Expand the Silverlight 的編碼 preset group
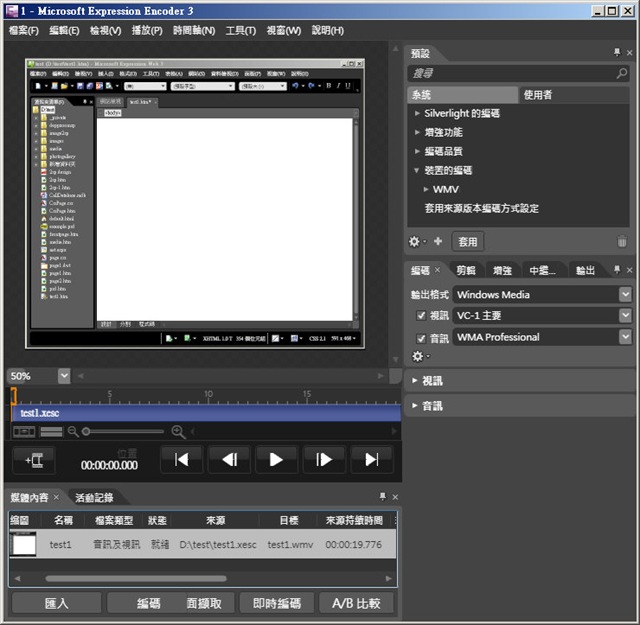Screen dimensions: 640x625 click(x=418, y=113)
